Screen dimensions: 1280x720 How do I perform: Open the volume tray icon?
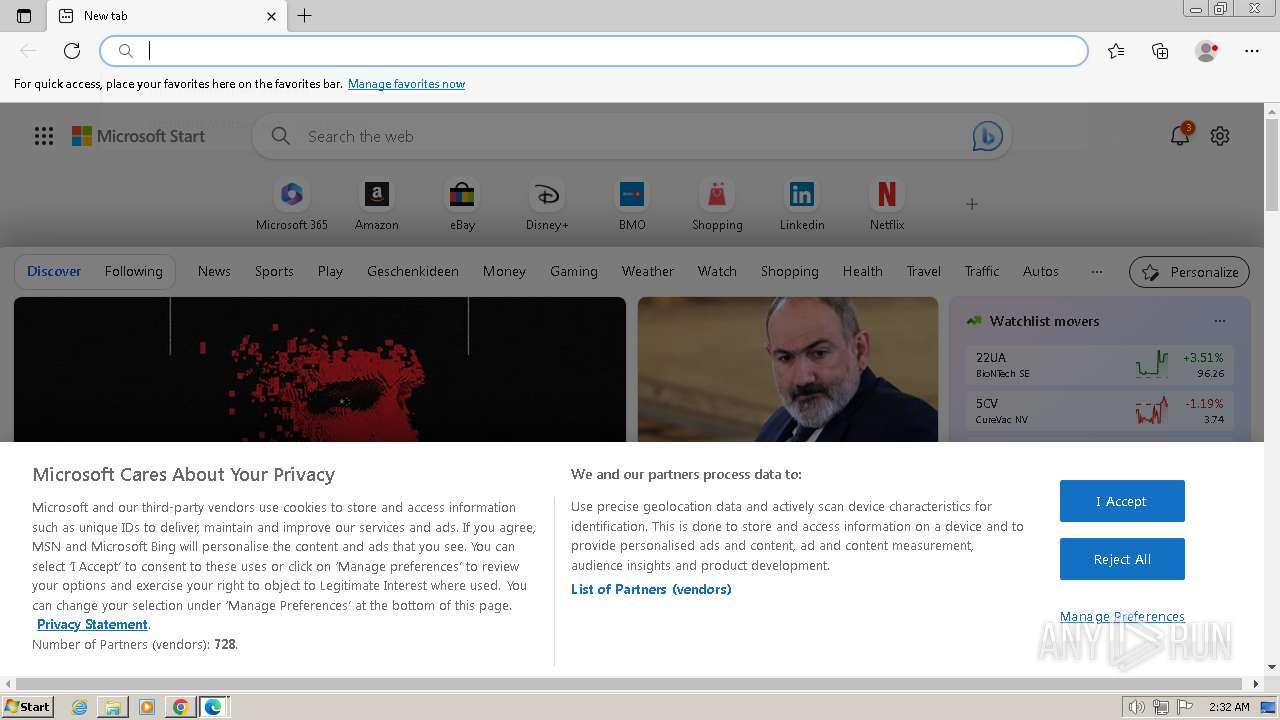(x=1136, y=707)
